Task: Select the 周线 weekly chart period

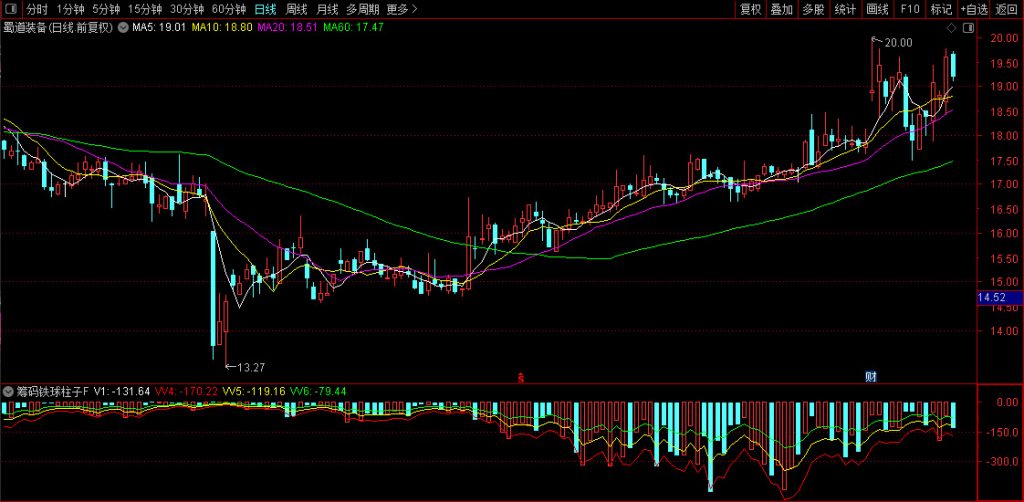Action: click(297, 9)
